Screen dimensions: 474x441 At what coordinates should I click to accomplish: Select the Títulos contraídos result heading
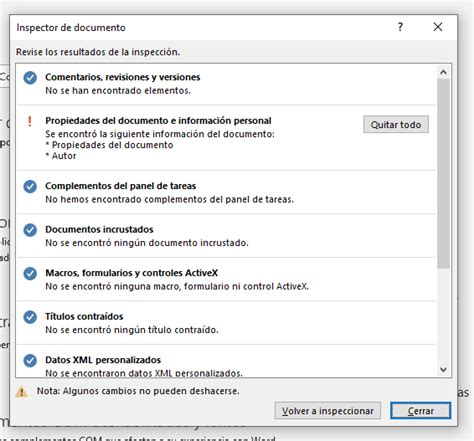pos(84,316)
